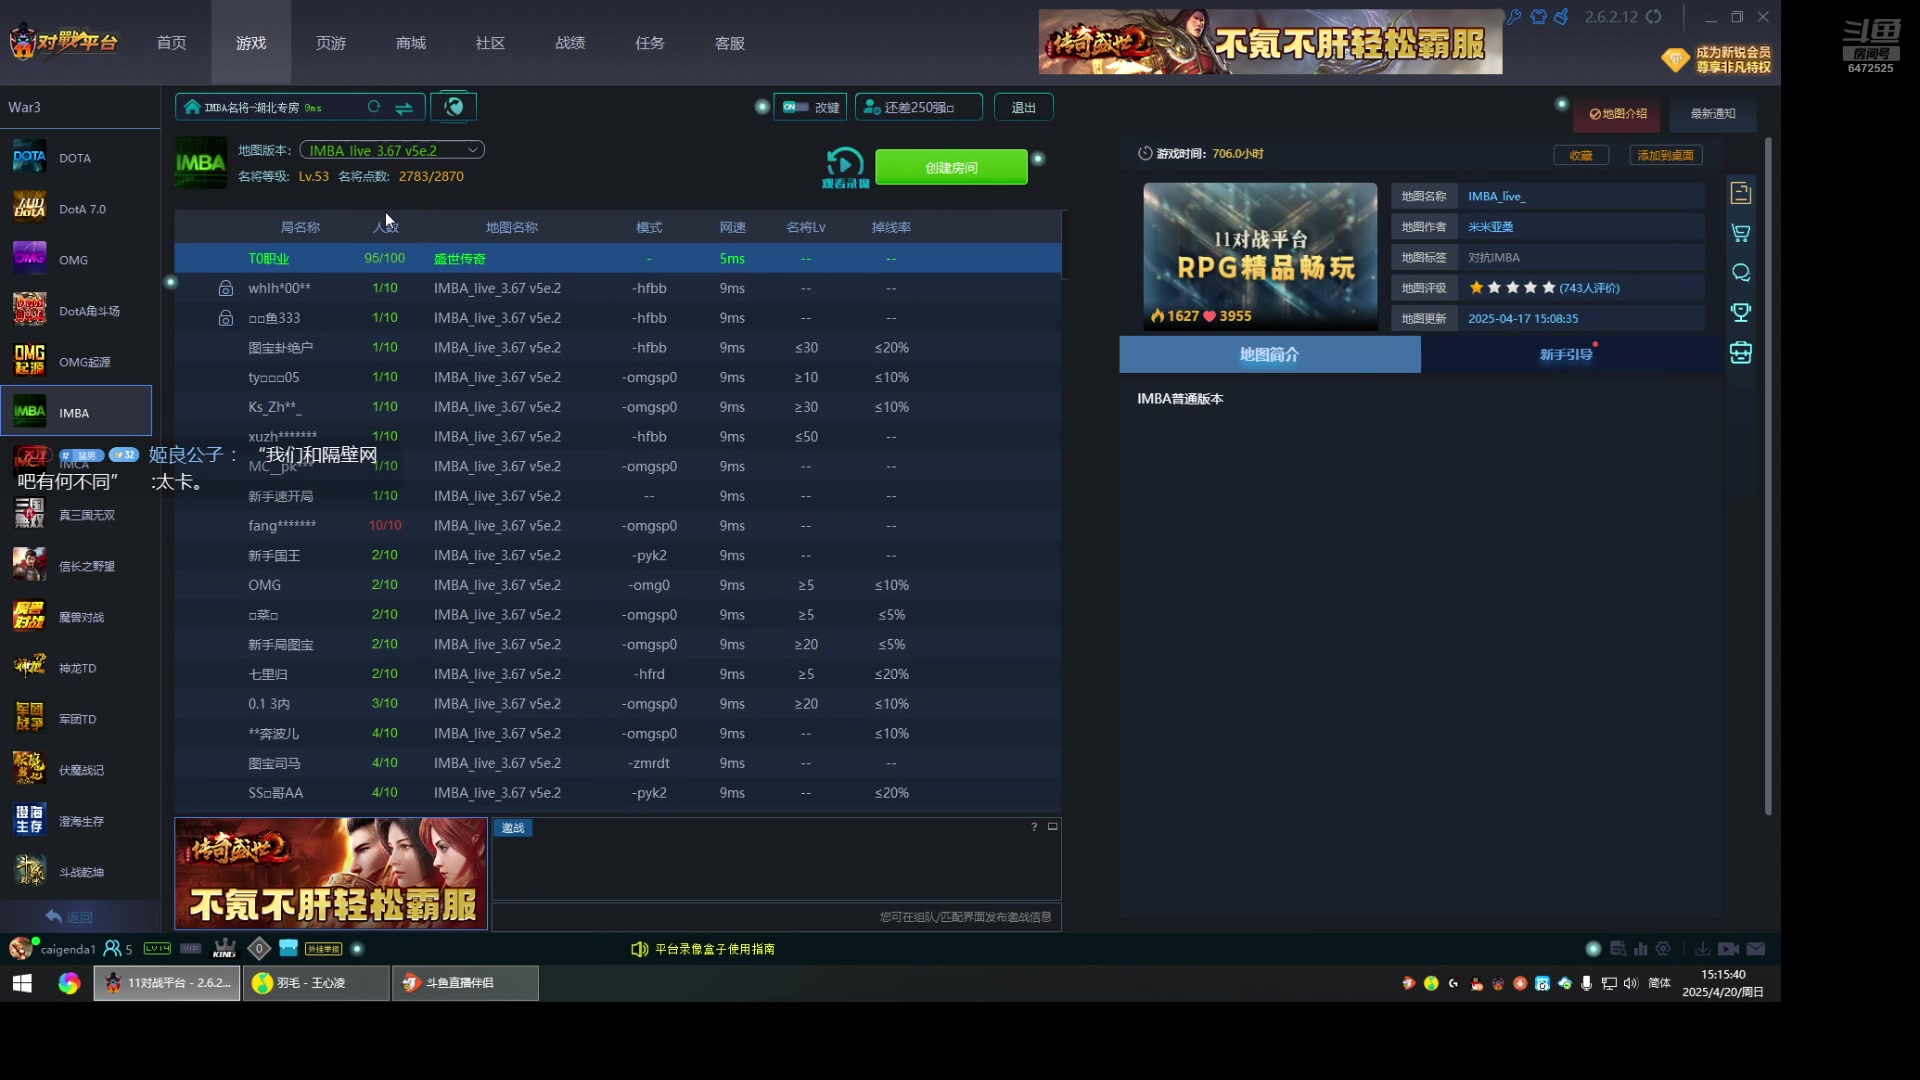This screenshot has width=1920, height=1080.
Task: Select the 地图简介 tab
Action: [1269, 355]
